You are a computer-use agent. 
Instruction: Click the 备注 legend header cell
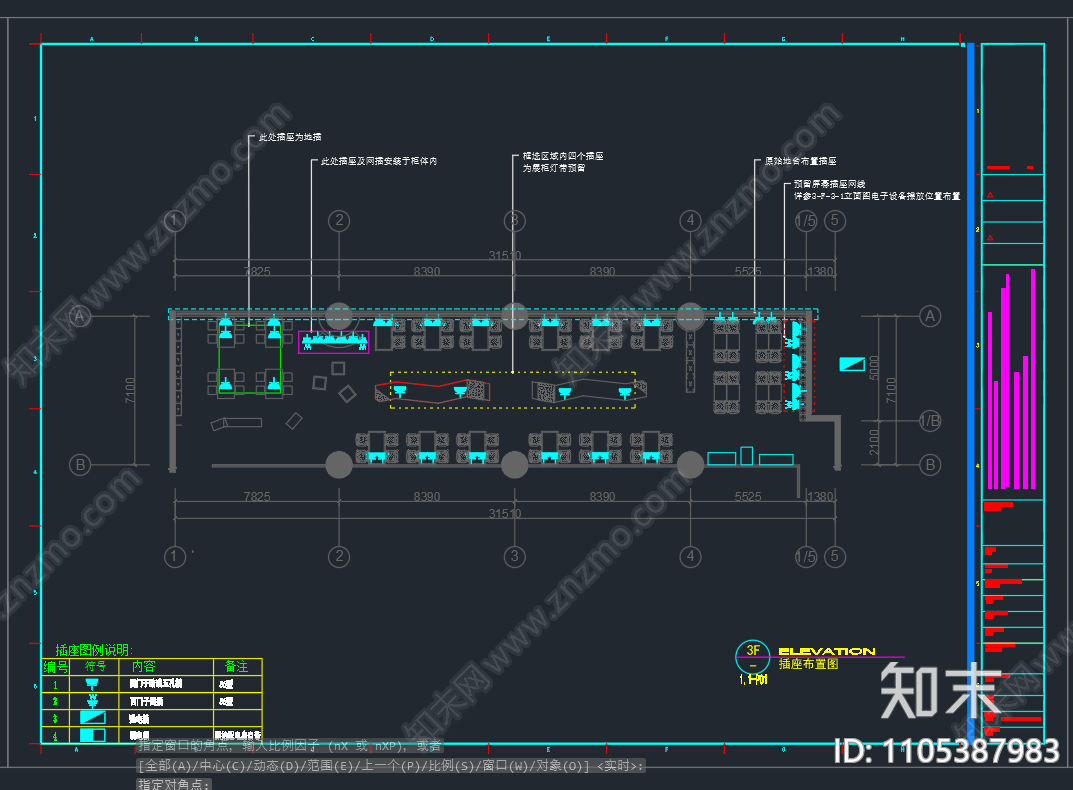click(x=237, y=666)
